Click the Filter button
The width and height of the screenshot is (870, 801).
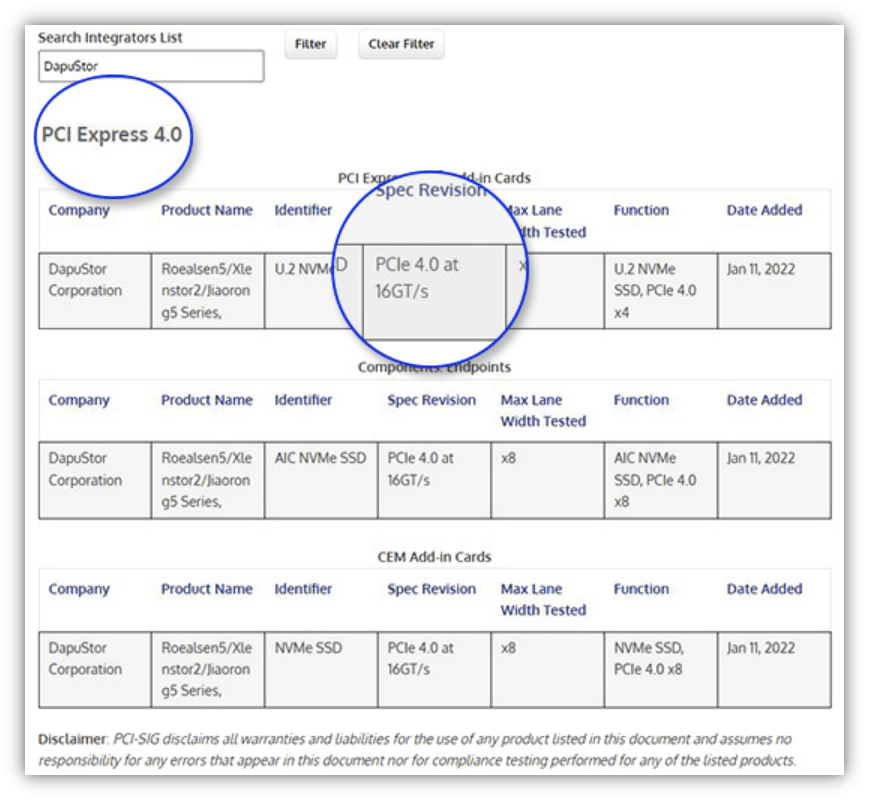pos(310,44)
